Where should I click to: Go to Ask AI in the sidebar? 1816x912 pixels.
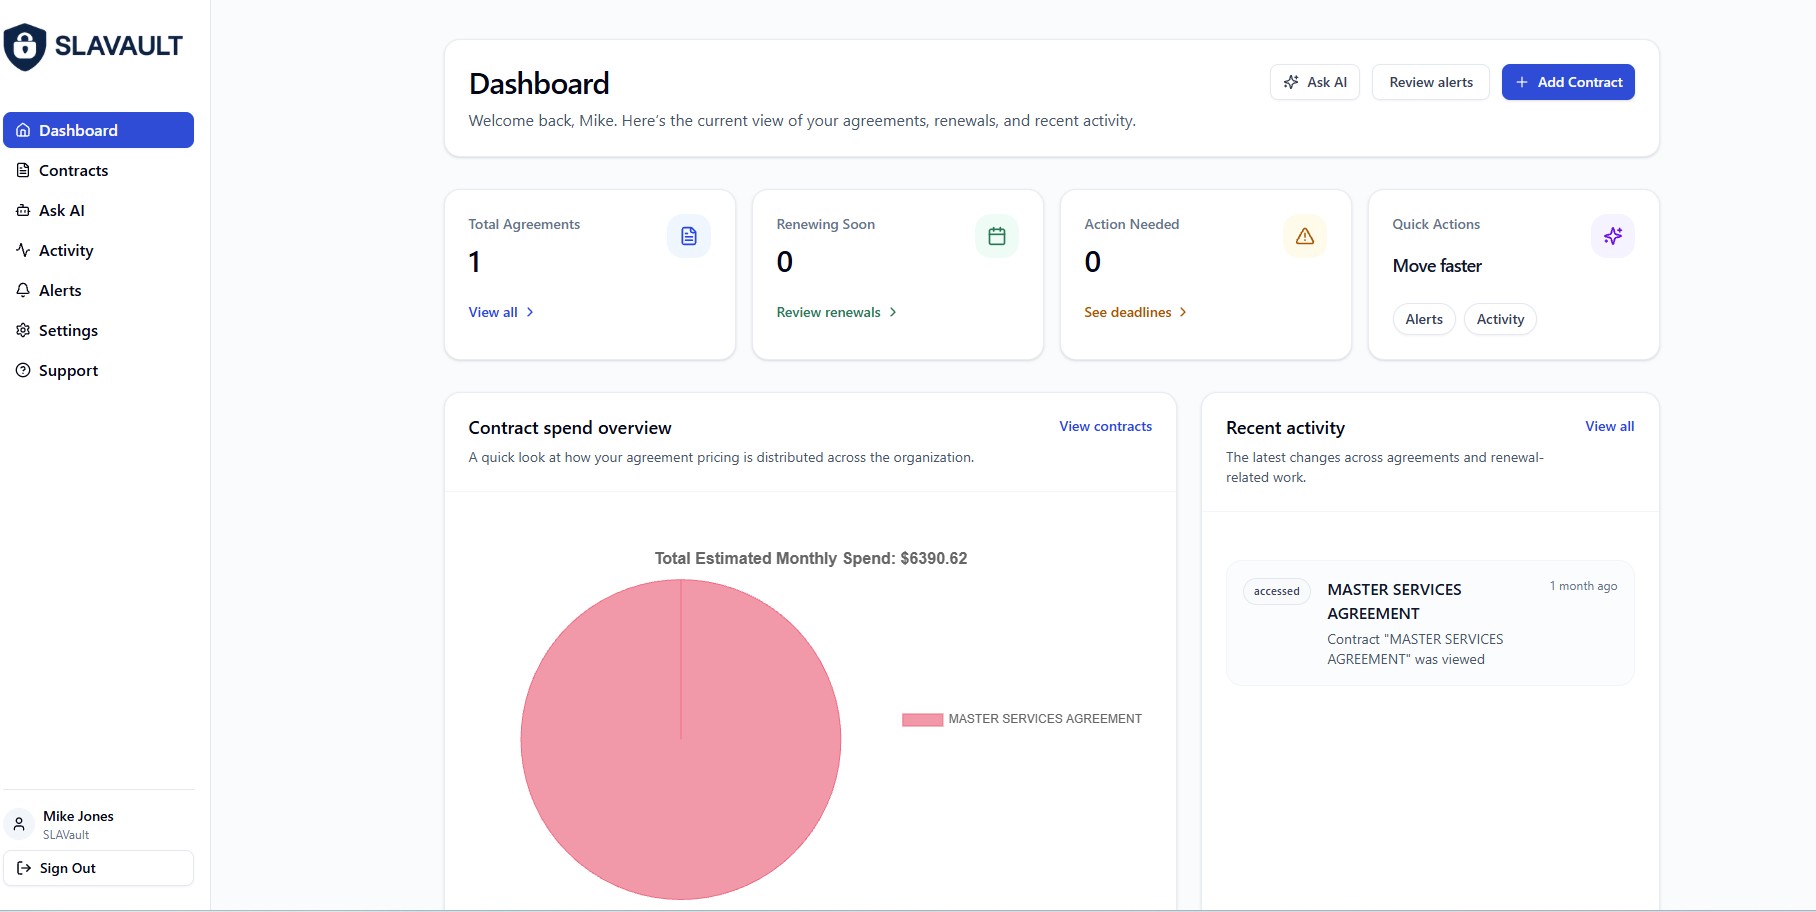click(98, 210)
